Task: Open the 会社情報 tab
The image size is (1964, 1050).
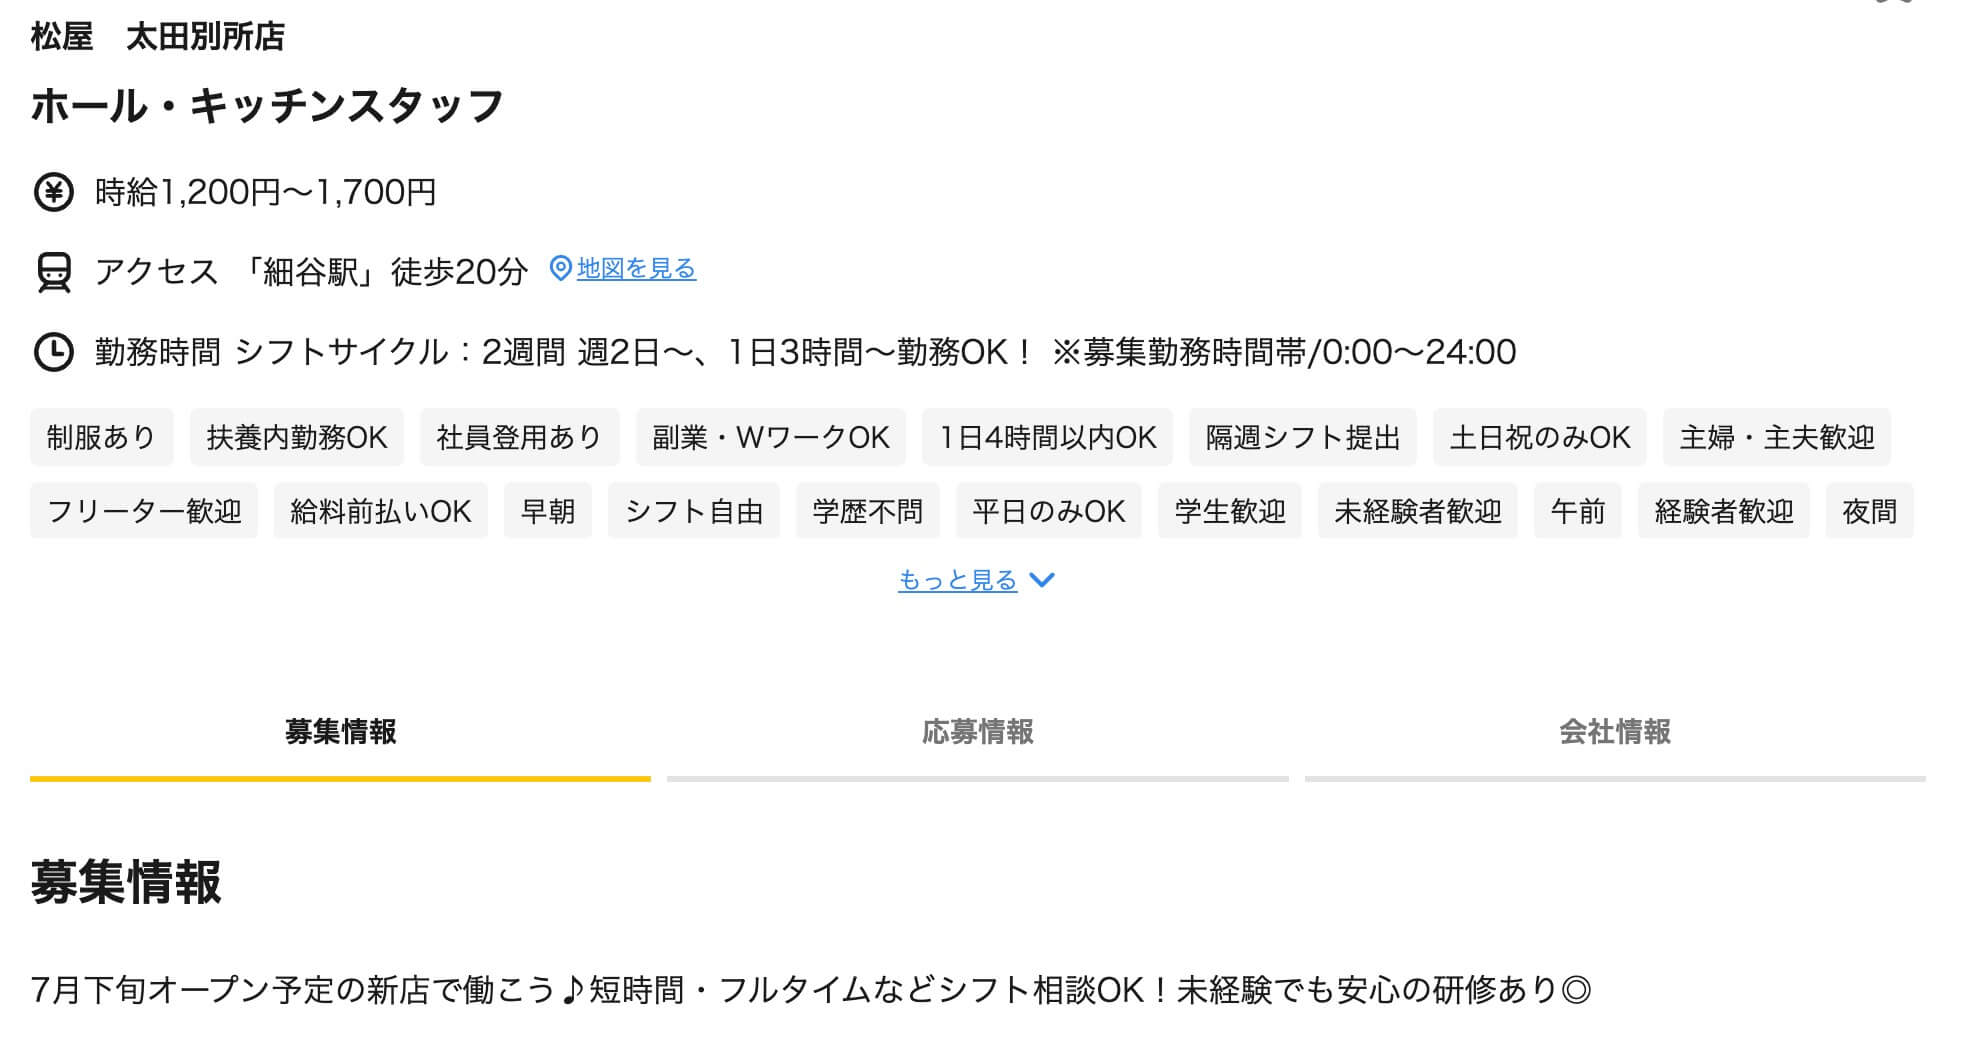Action: coord(1614,732)
